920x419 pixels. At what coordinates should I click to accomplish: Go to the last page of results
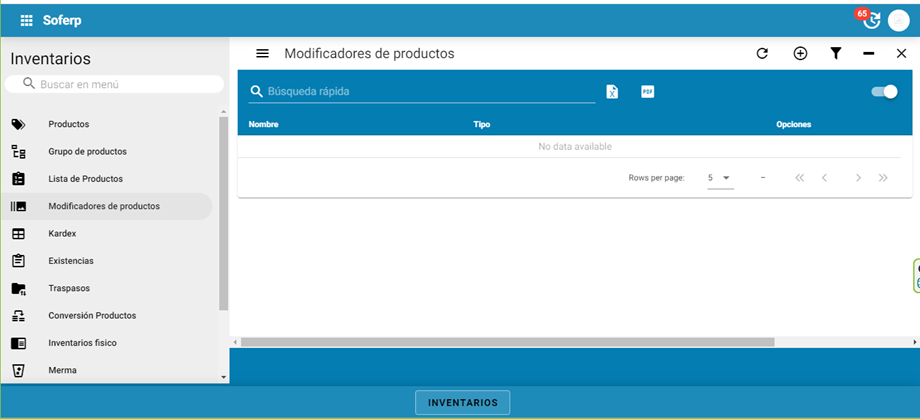(x=883, y=178)
